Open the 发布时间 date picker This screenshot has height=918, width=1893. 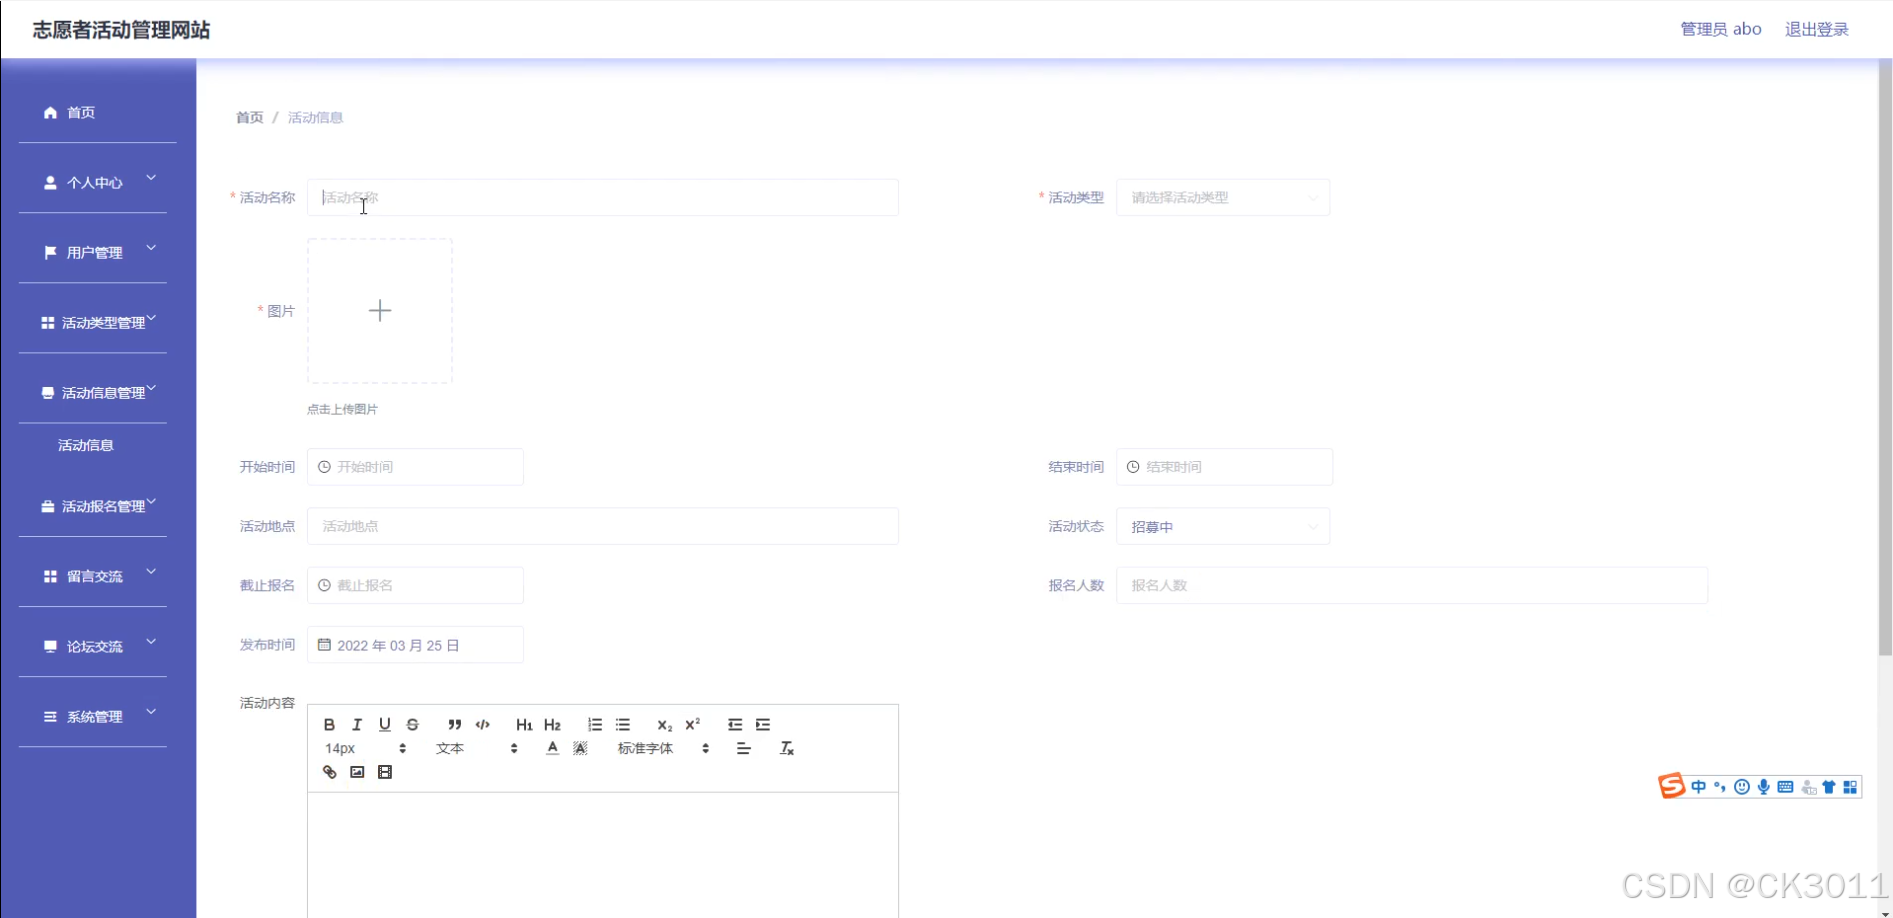point(415,645)
